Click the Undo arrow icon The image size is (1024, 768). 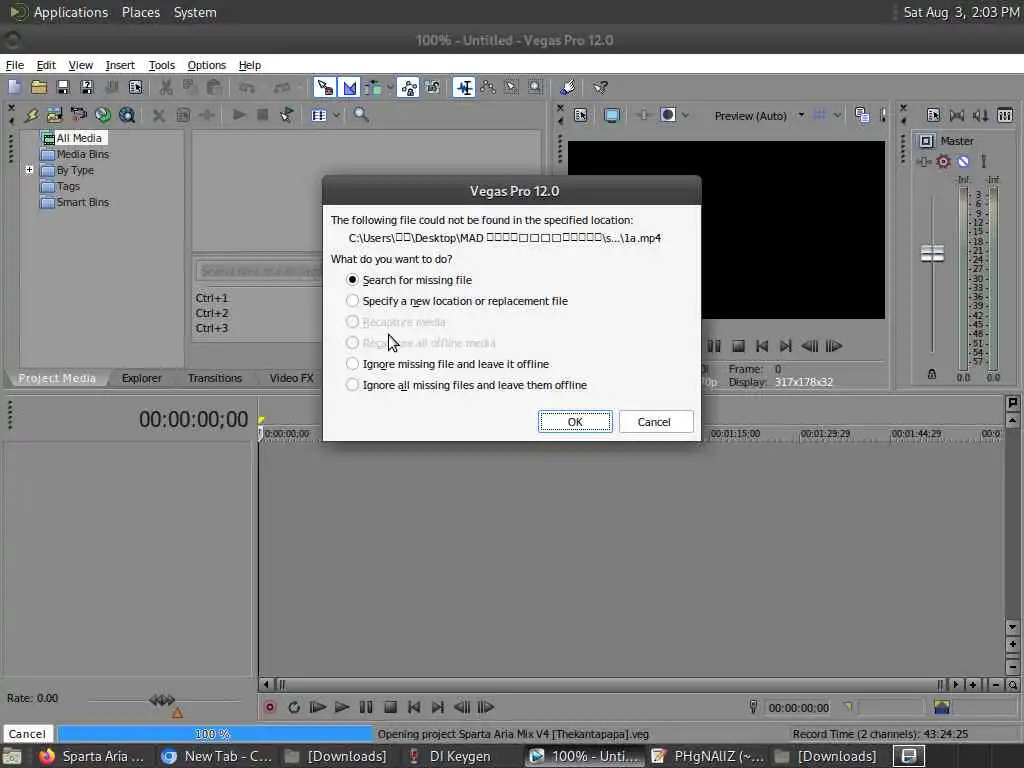(246, 88)
